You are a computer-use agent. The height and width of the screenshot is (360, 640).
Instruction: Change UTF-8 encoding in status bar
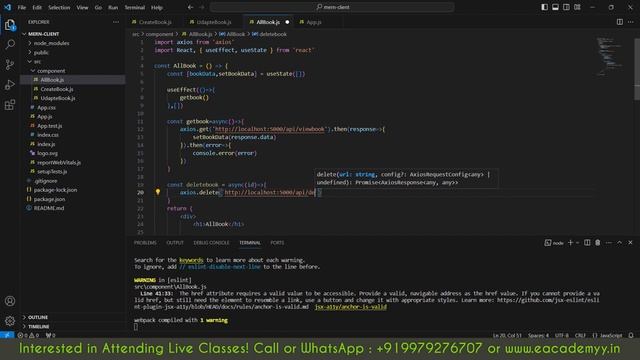pyautogui.click(x=562, y=335)
